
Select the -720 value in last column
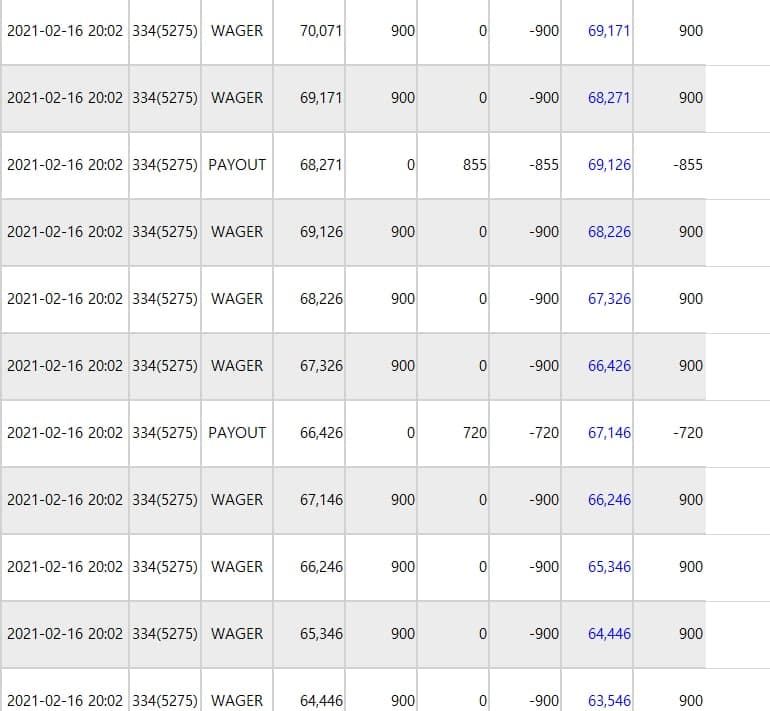click(688, 433)
